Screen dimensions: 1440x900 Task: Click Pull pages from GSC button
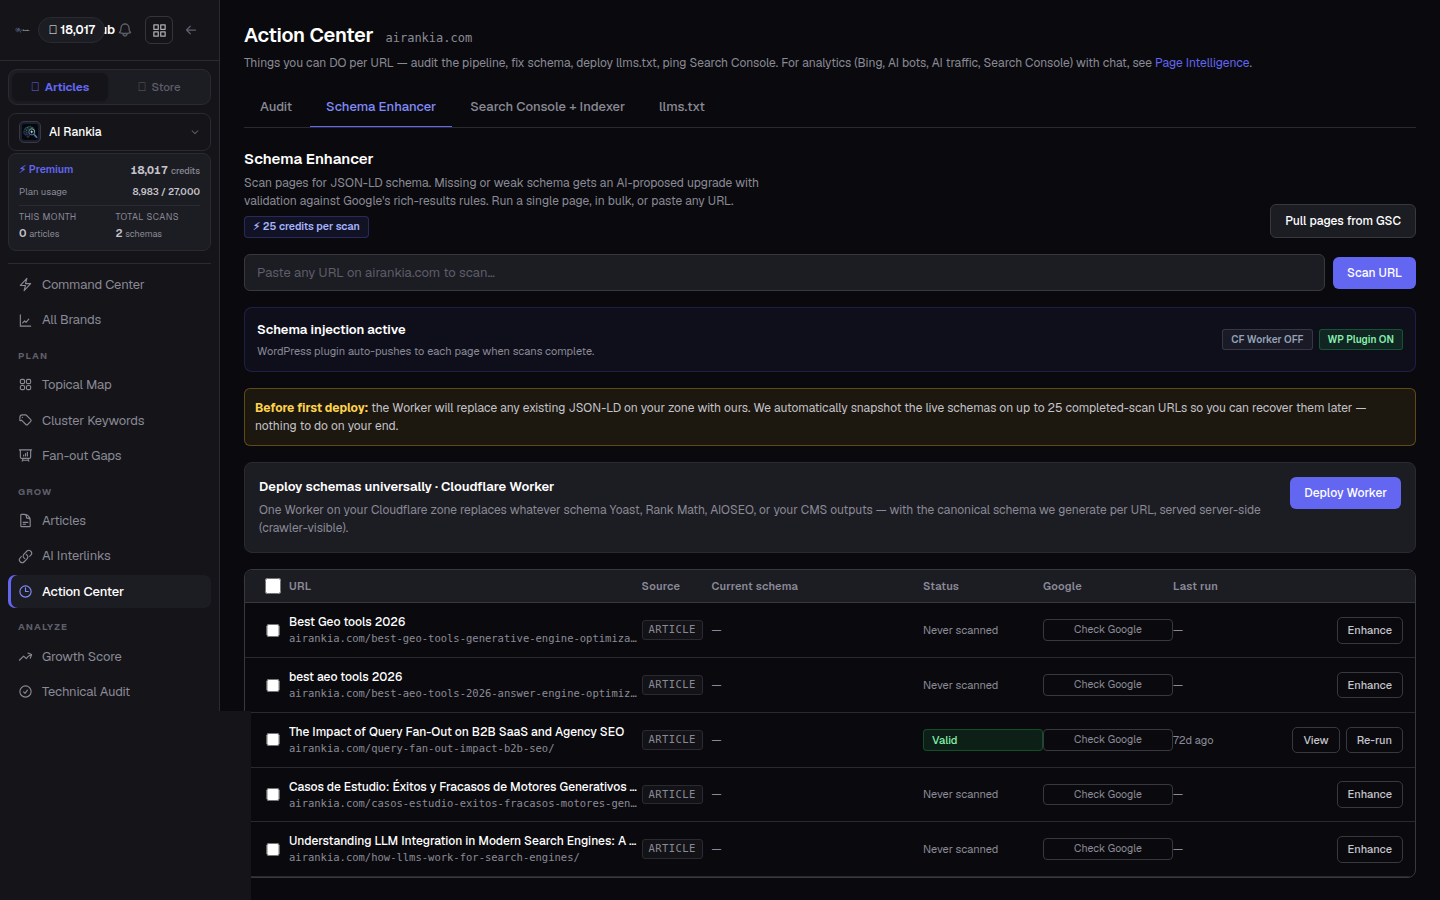tap(1343, 221)
